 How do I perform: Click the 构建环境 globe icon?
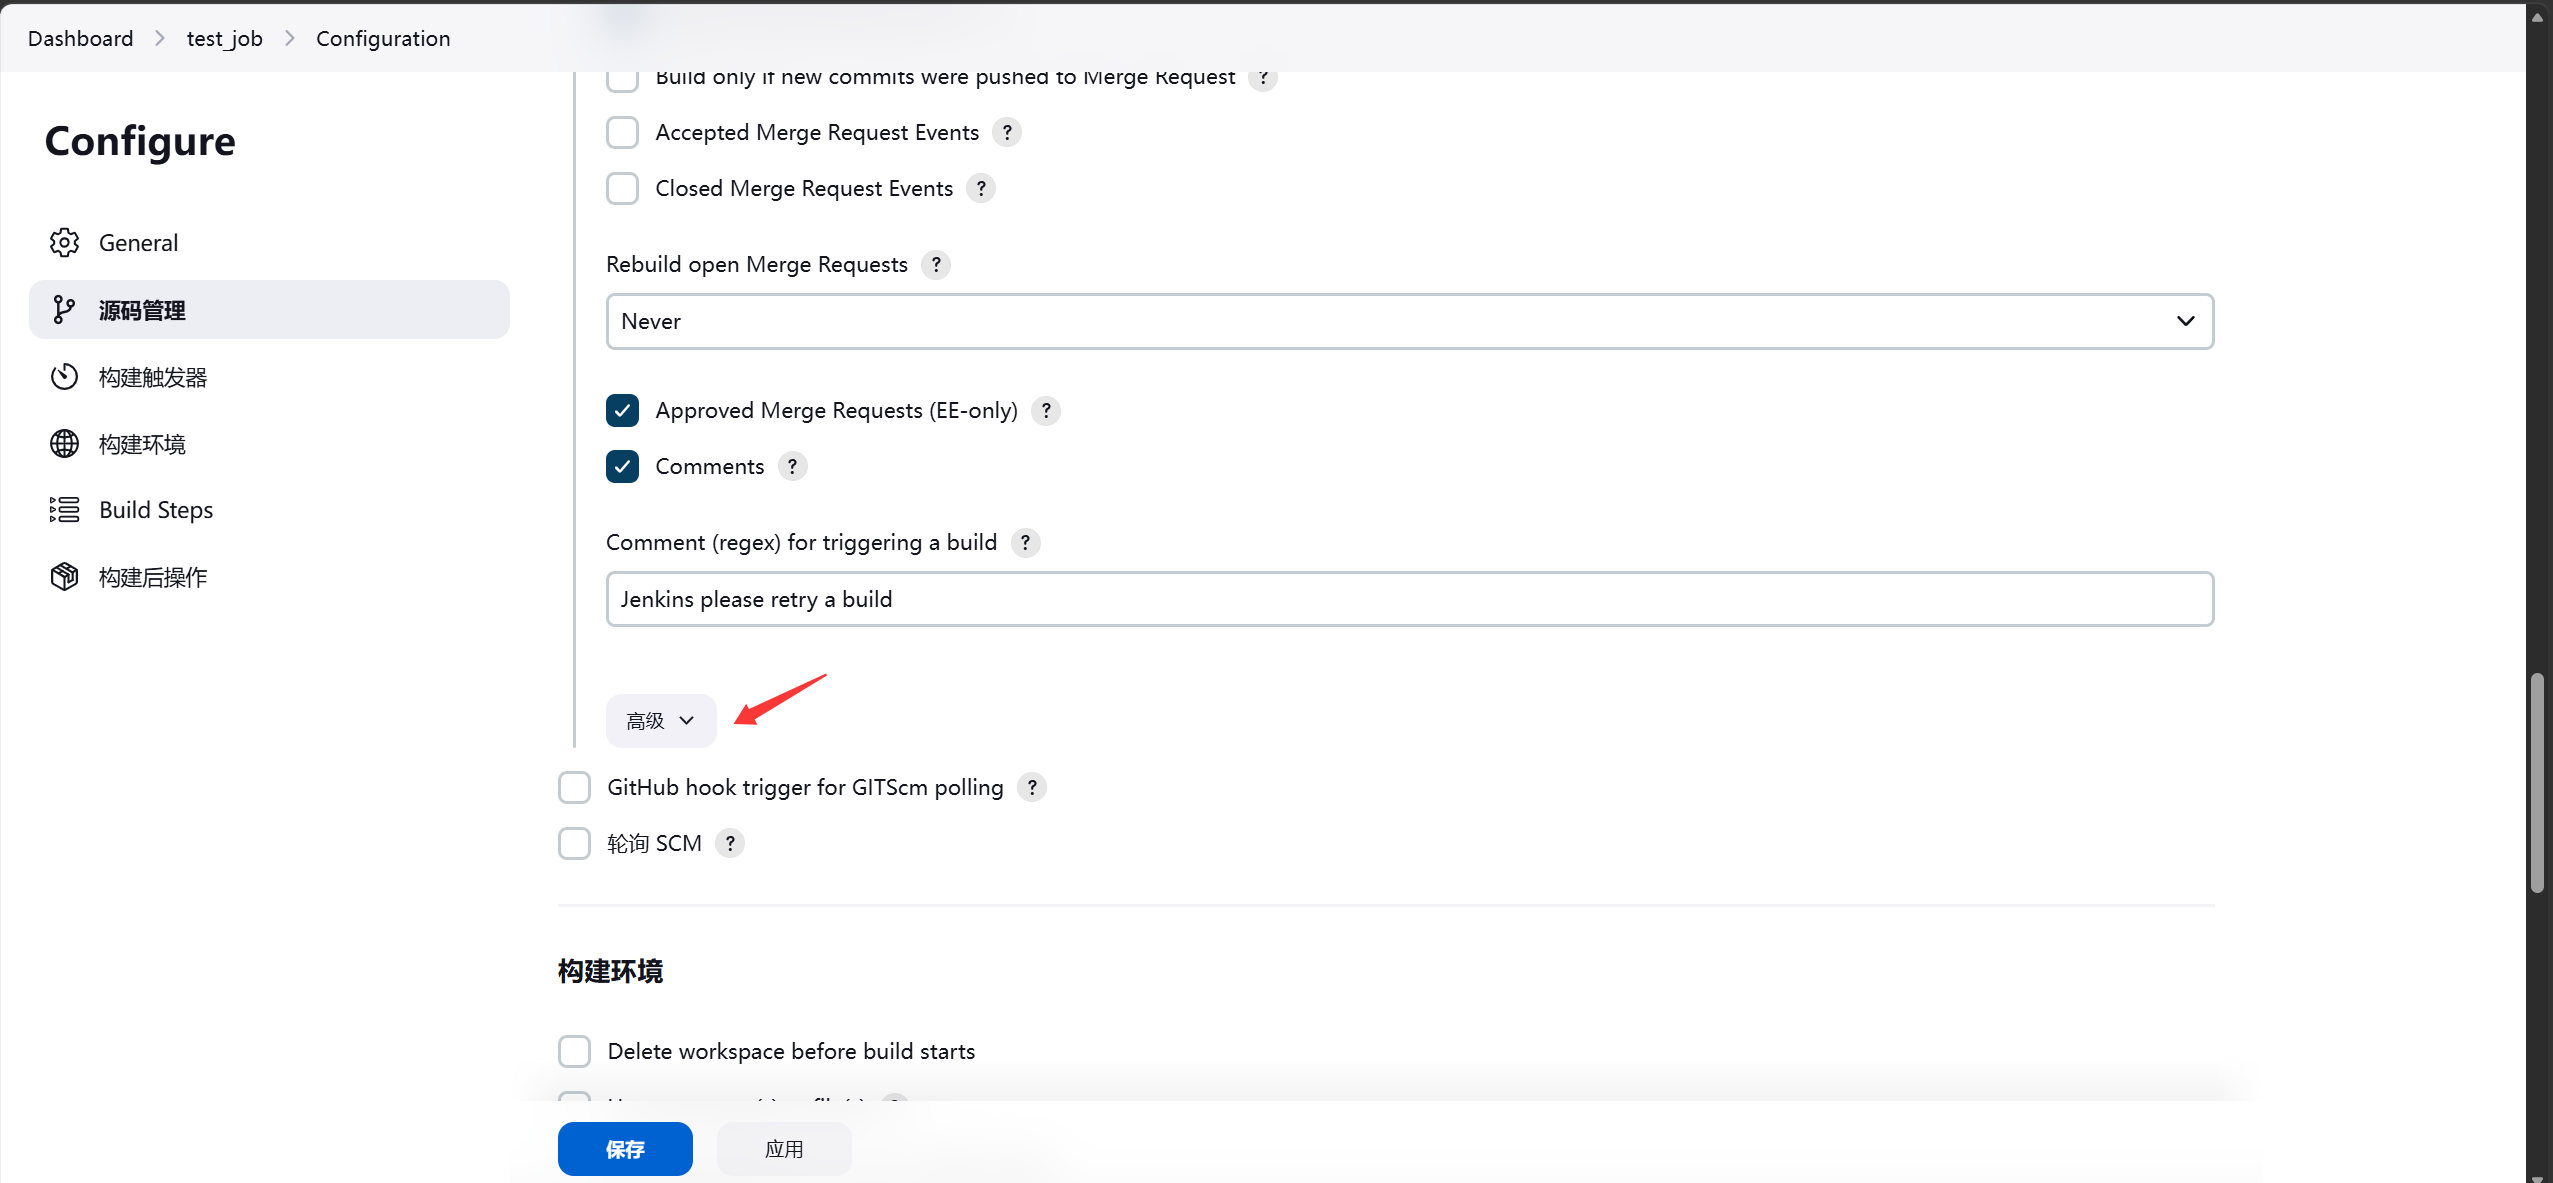click(x=64, y=444)
